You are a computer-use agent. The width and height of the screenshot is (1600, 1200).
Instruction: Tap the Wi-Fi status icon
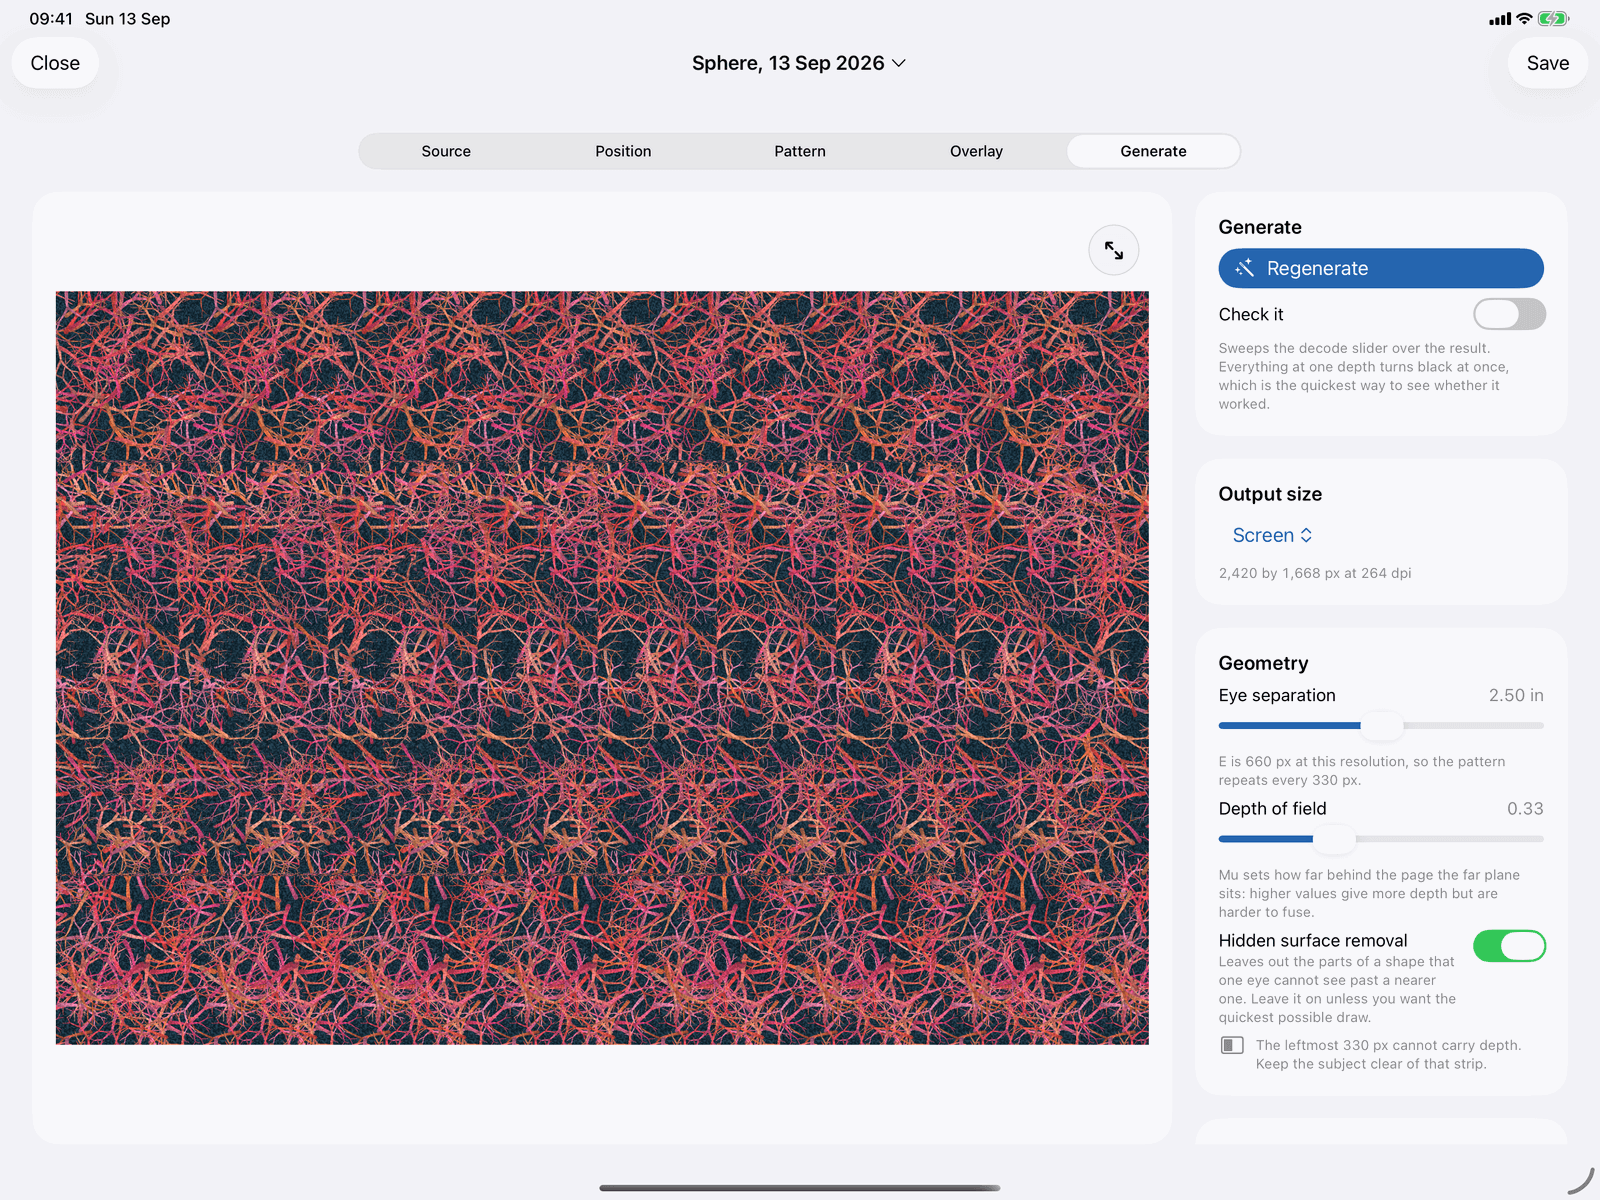(1524, 19)
